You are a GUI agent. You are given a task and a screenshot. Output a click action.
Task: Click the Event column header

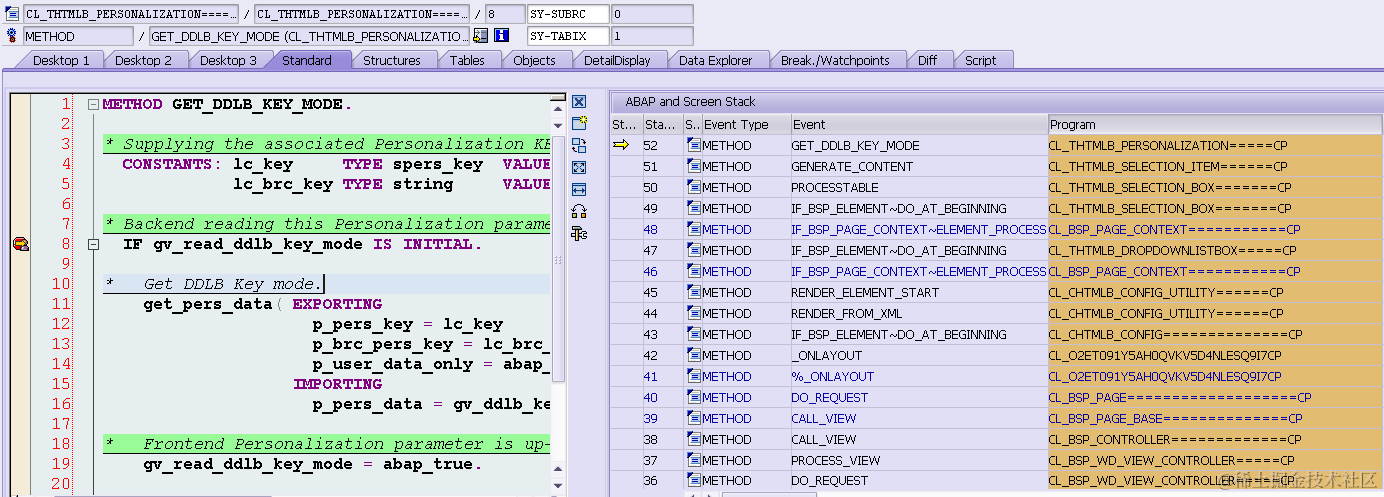click(918, 125)
